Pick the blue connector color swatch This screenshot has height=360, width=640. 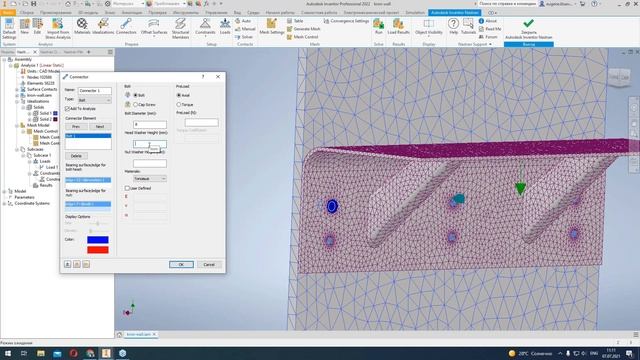(98, 240)
